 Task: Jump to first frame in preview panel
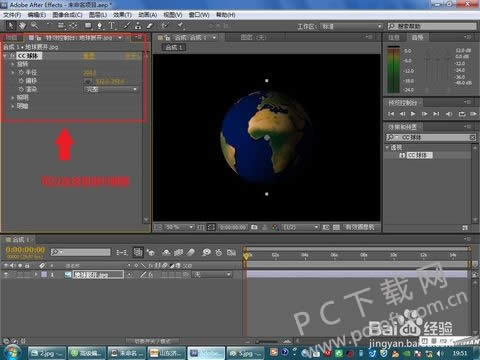391,114
